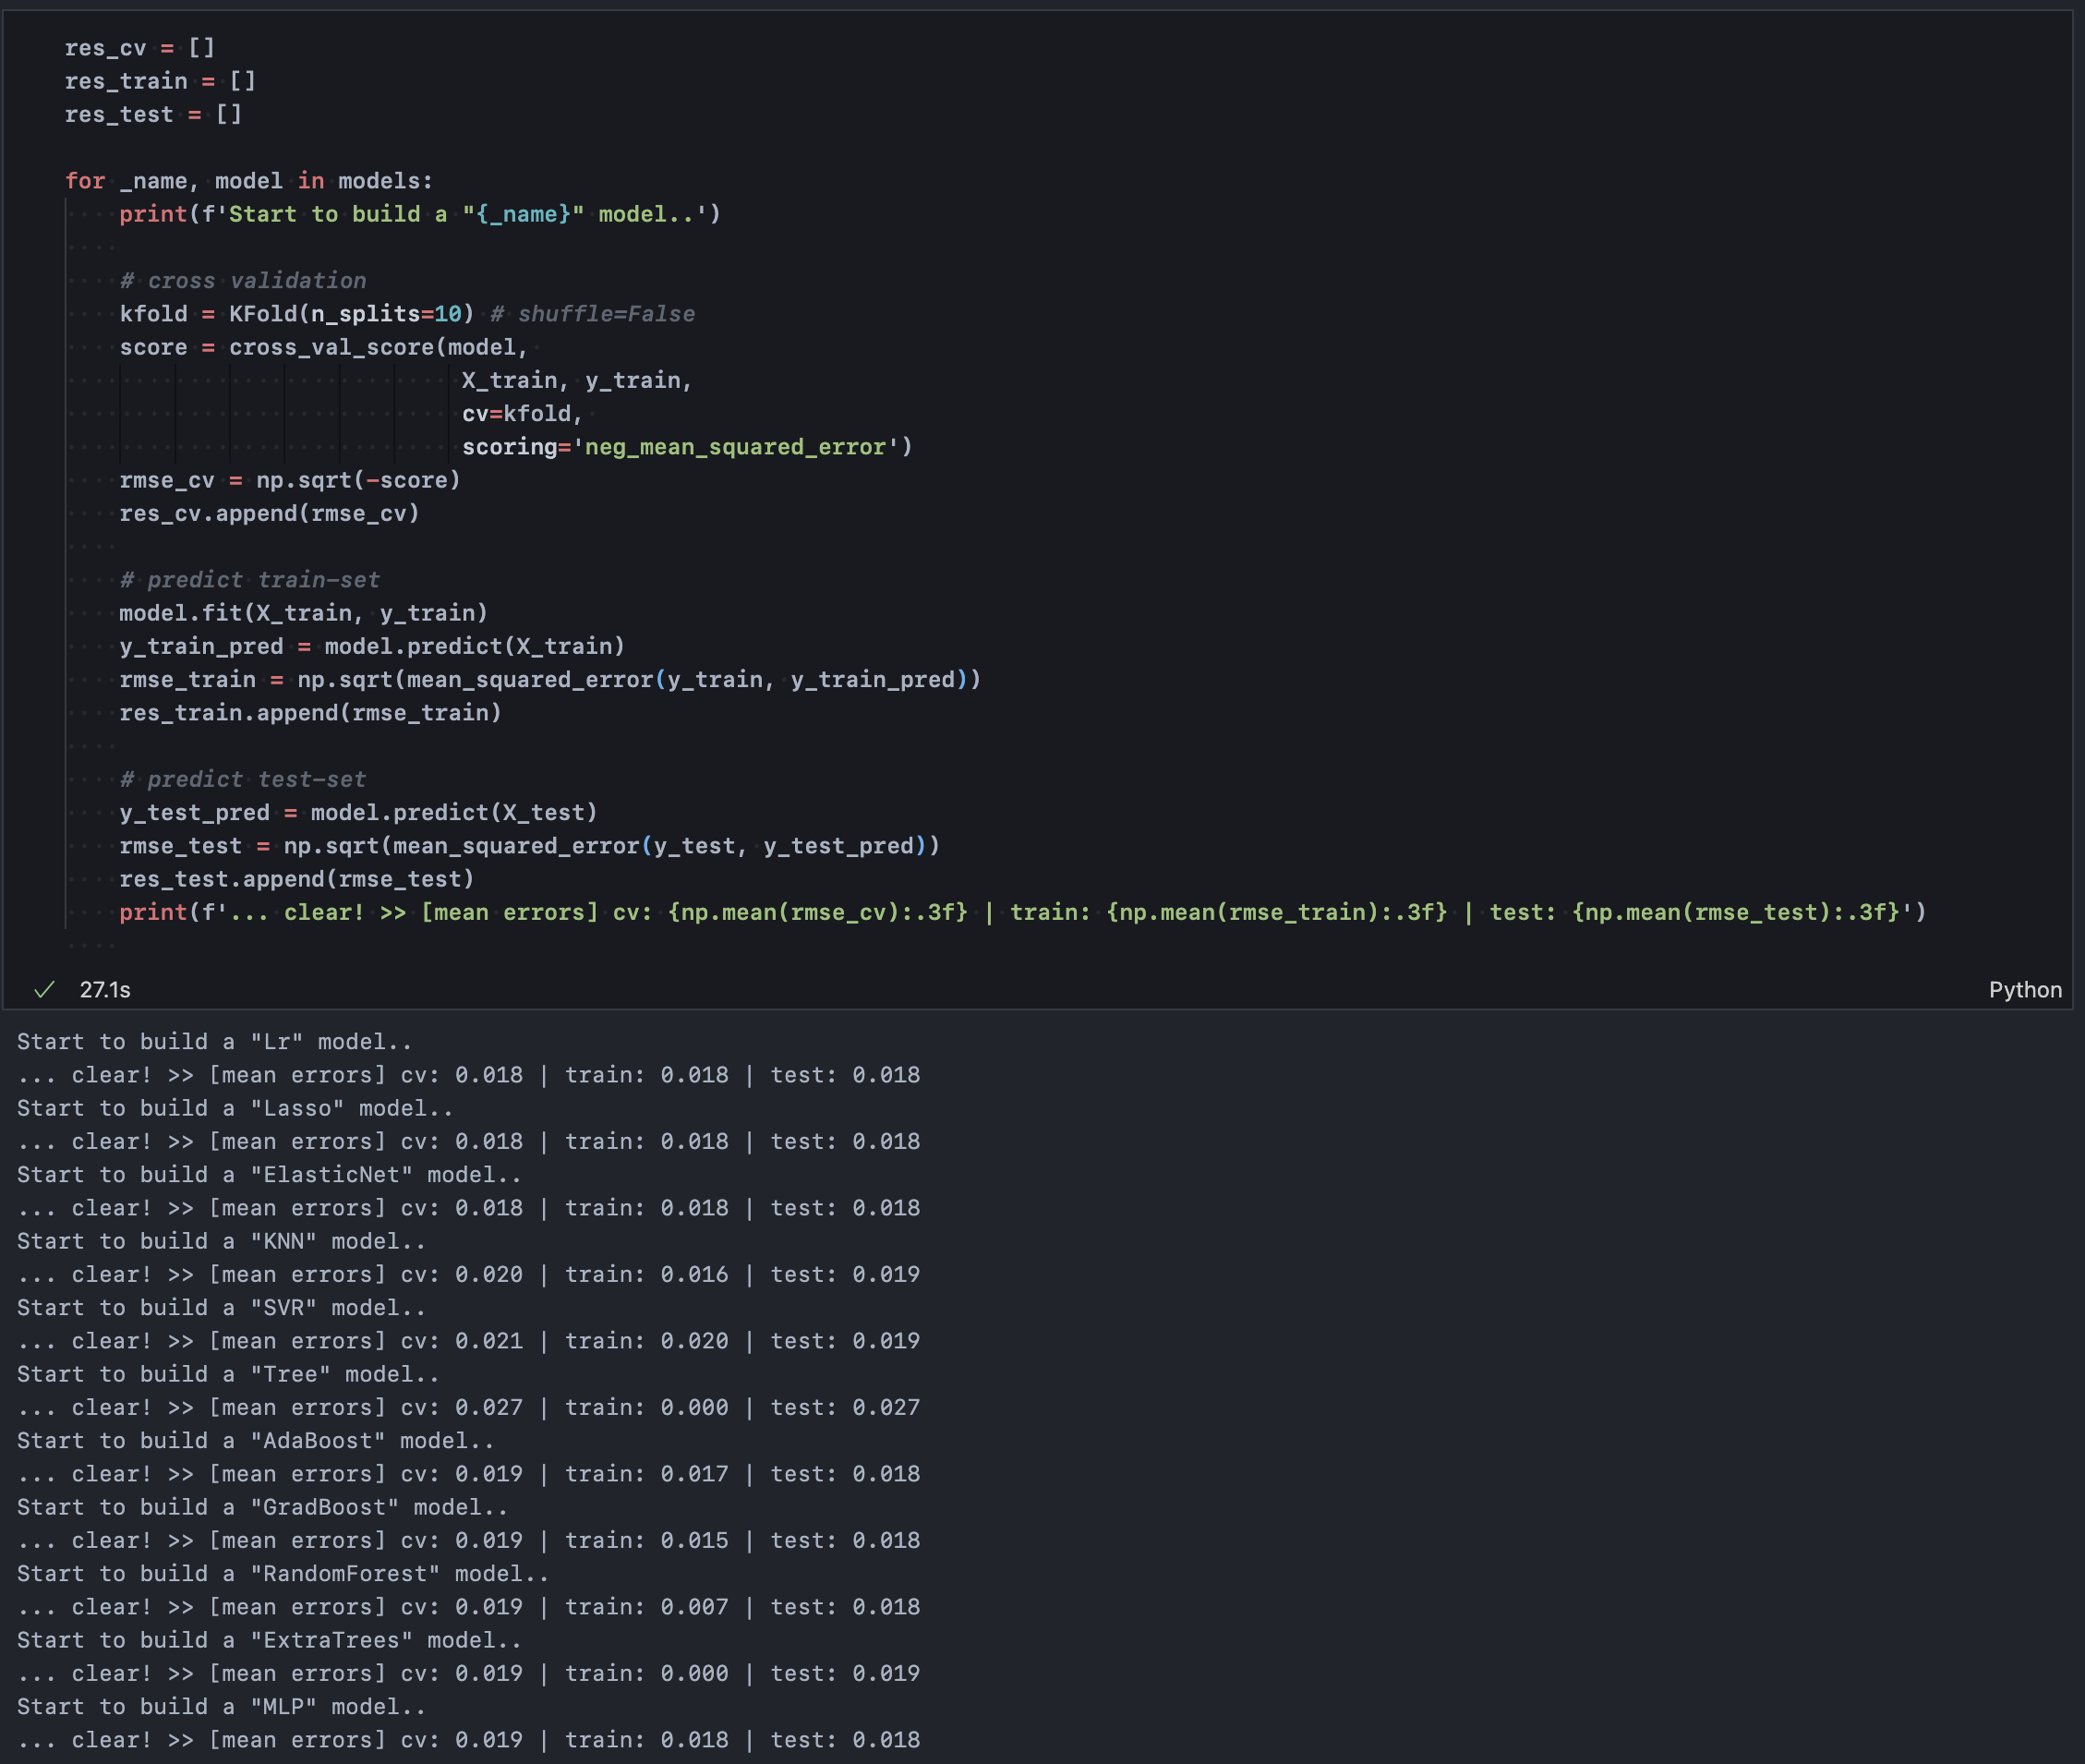The image size is (2085, 1764).
Task: Click the print '... clear! >> [mean errors]' code line
Action: point(1023,913)
